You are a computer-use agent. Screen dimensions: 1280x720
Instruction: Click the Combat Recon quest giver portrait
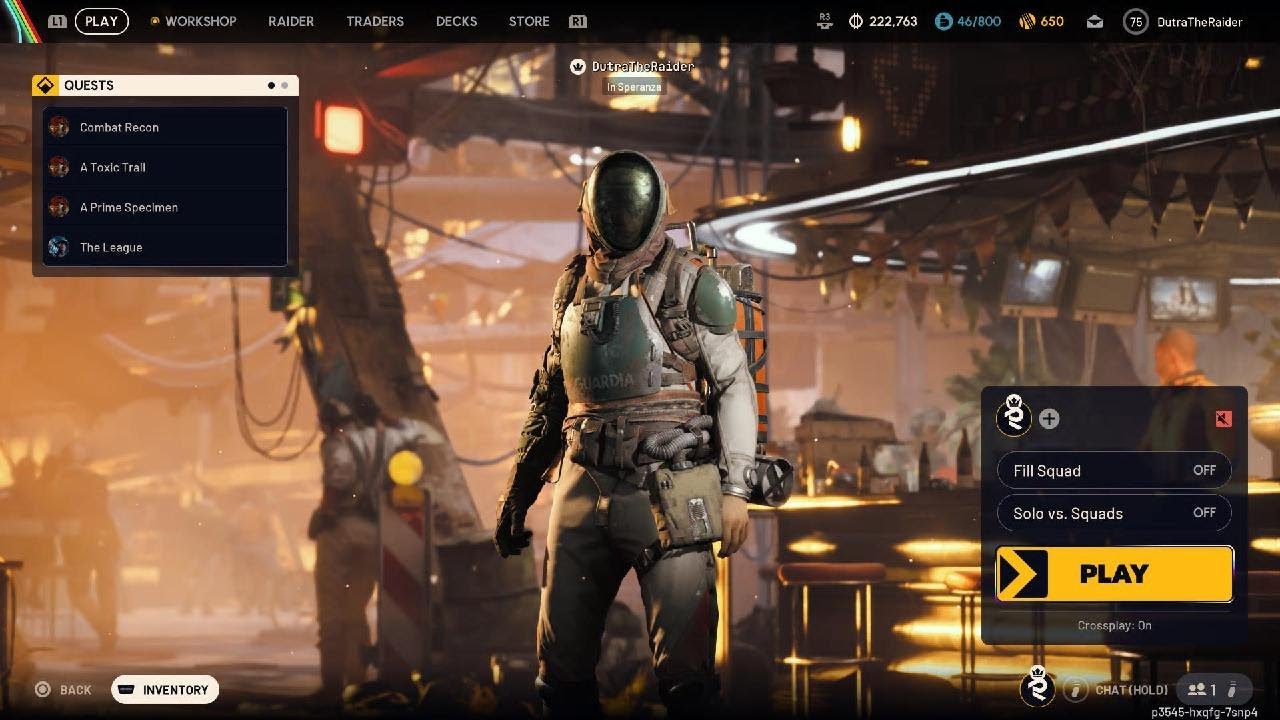point(59,127)
